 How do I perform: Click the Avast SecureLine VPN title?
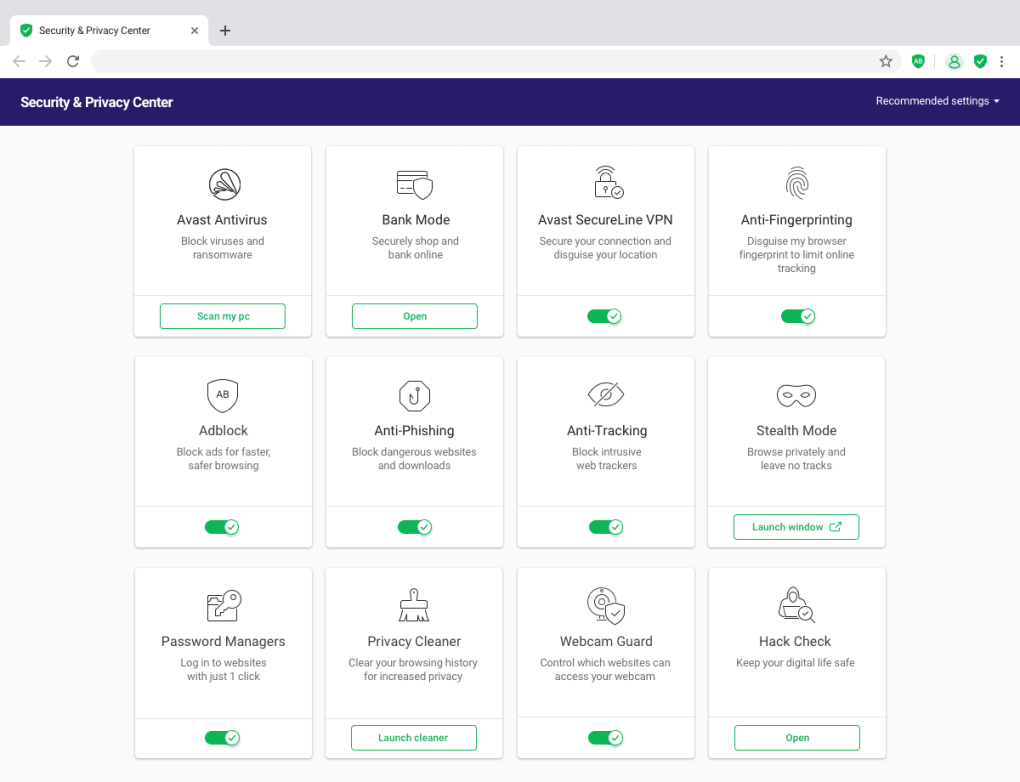[x=605, y=220]
